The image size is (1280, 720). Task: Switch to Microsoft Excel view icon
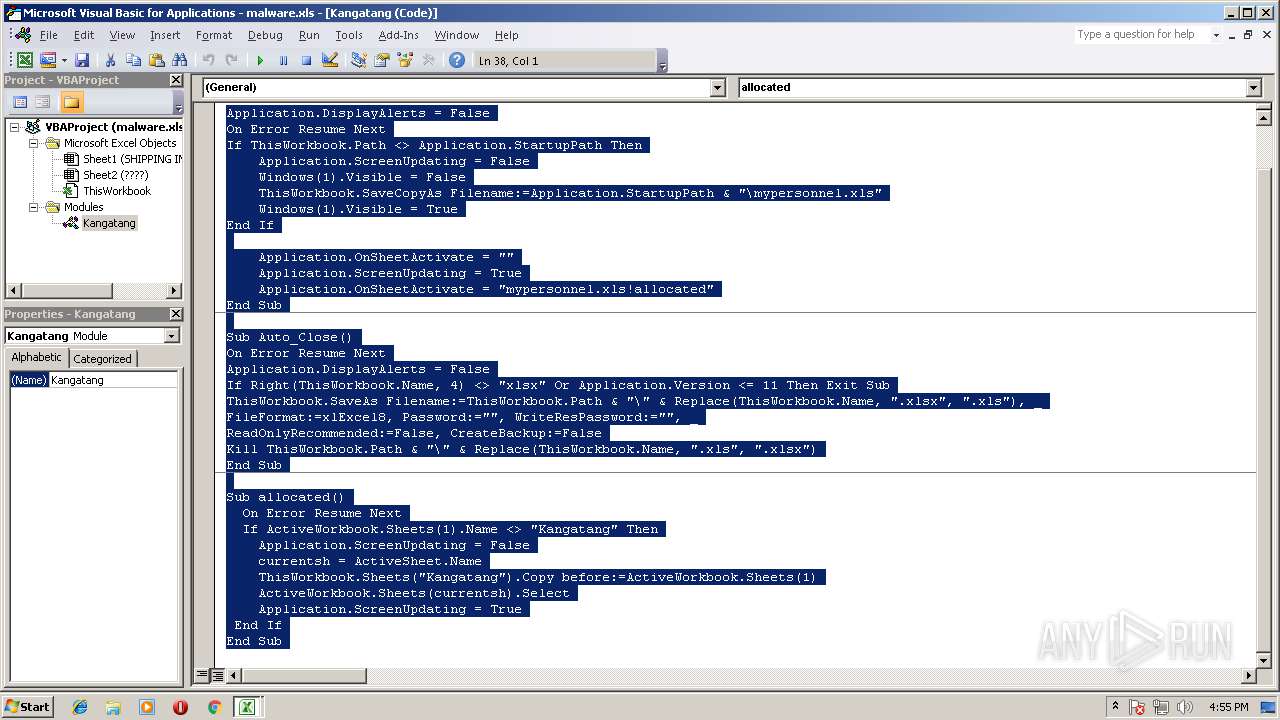click(25, 61)
